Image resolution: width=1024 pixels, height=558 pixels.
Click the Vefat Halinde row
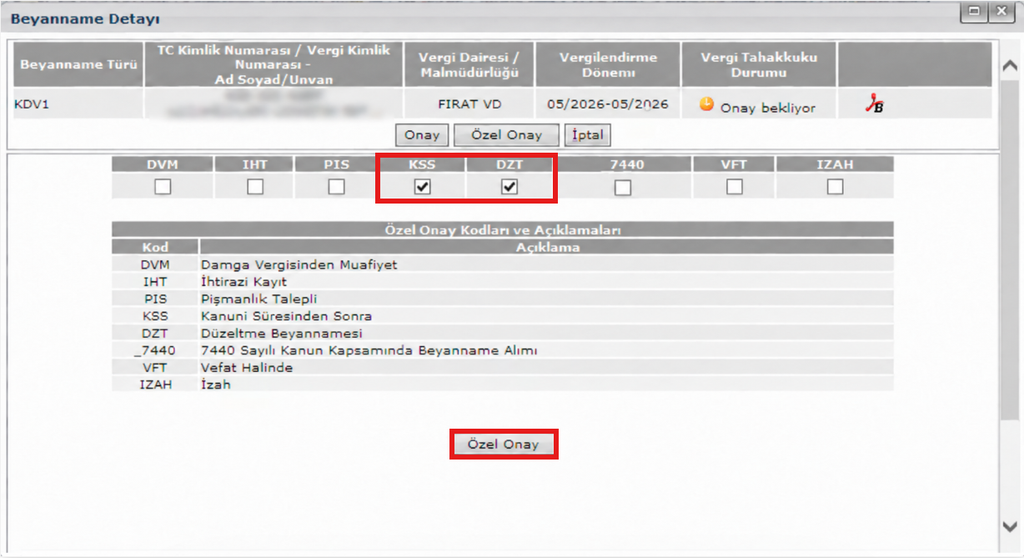(x=502, y=367)
